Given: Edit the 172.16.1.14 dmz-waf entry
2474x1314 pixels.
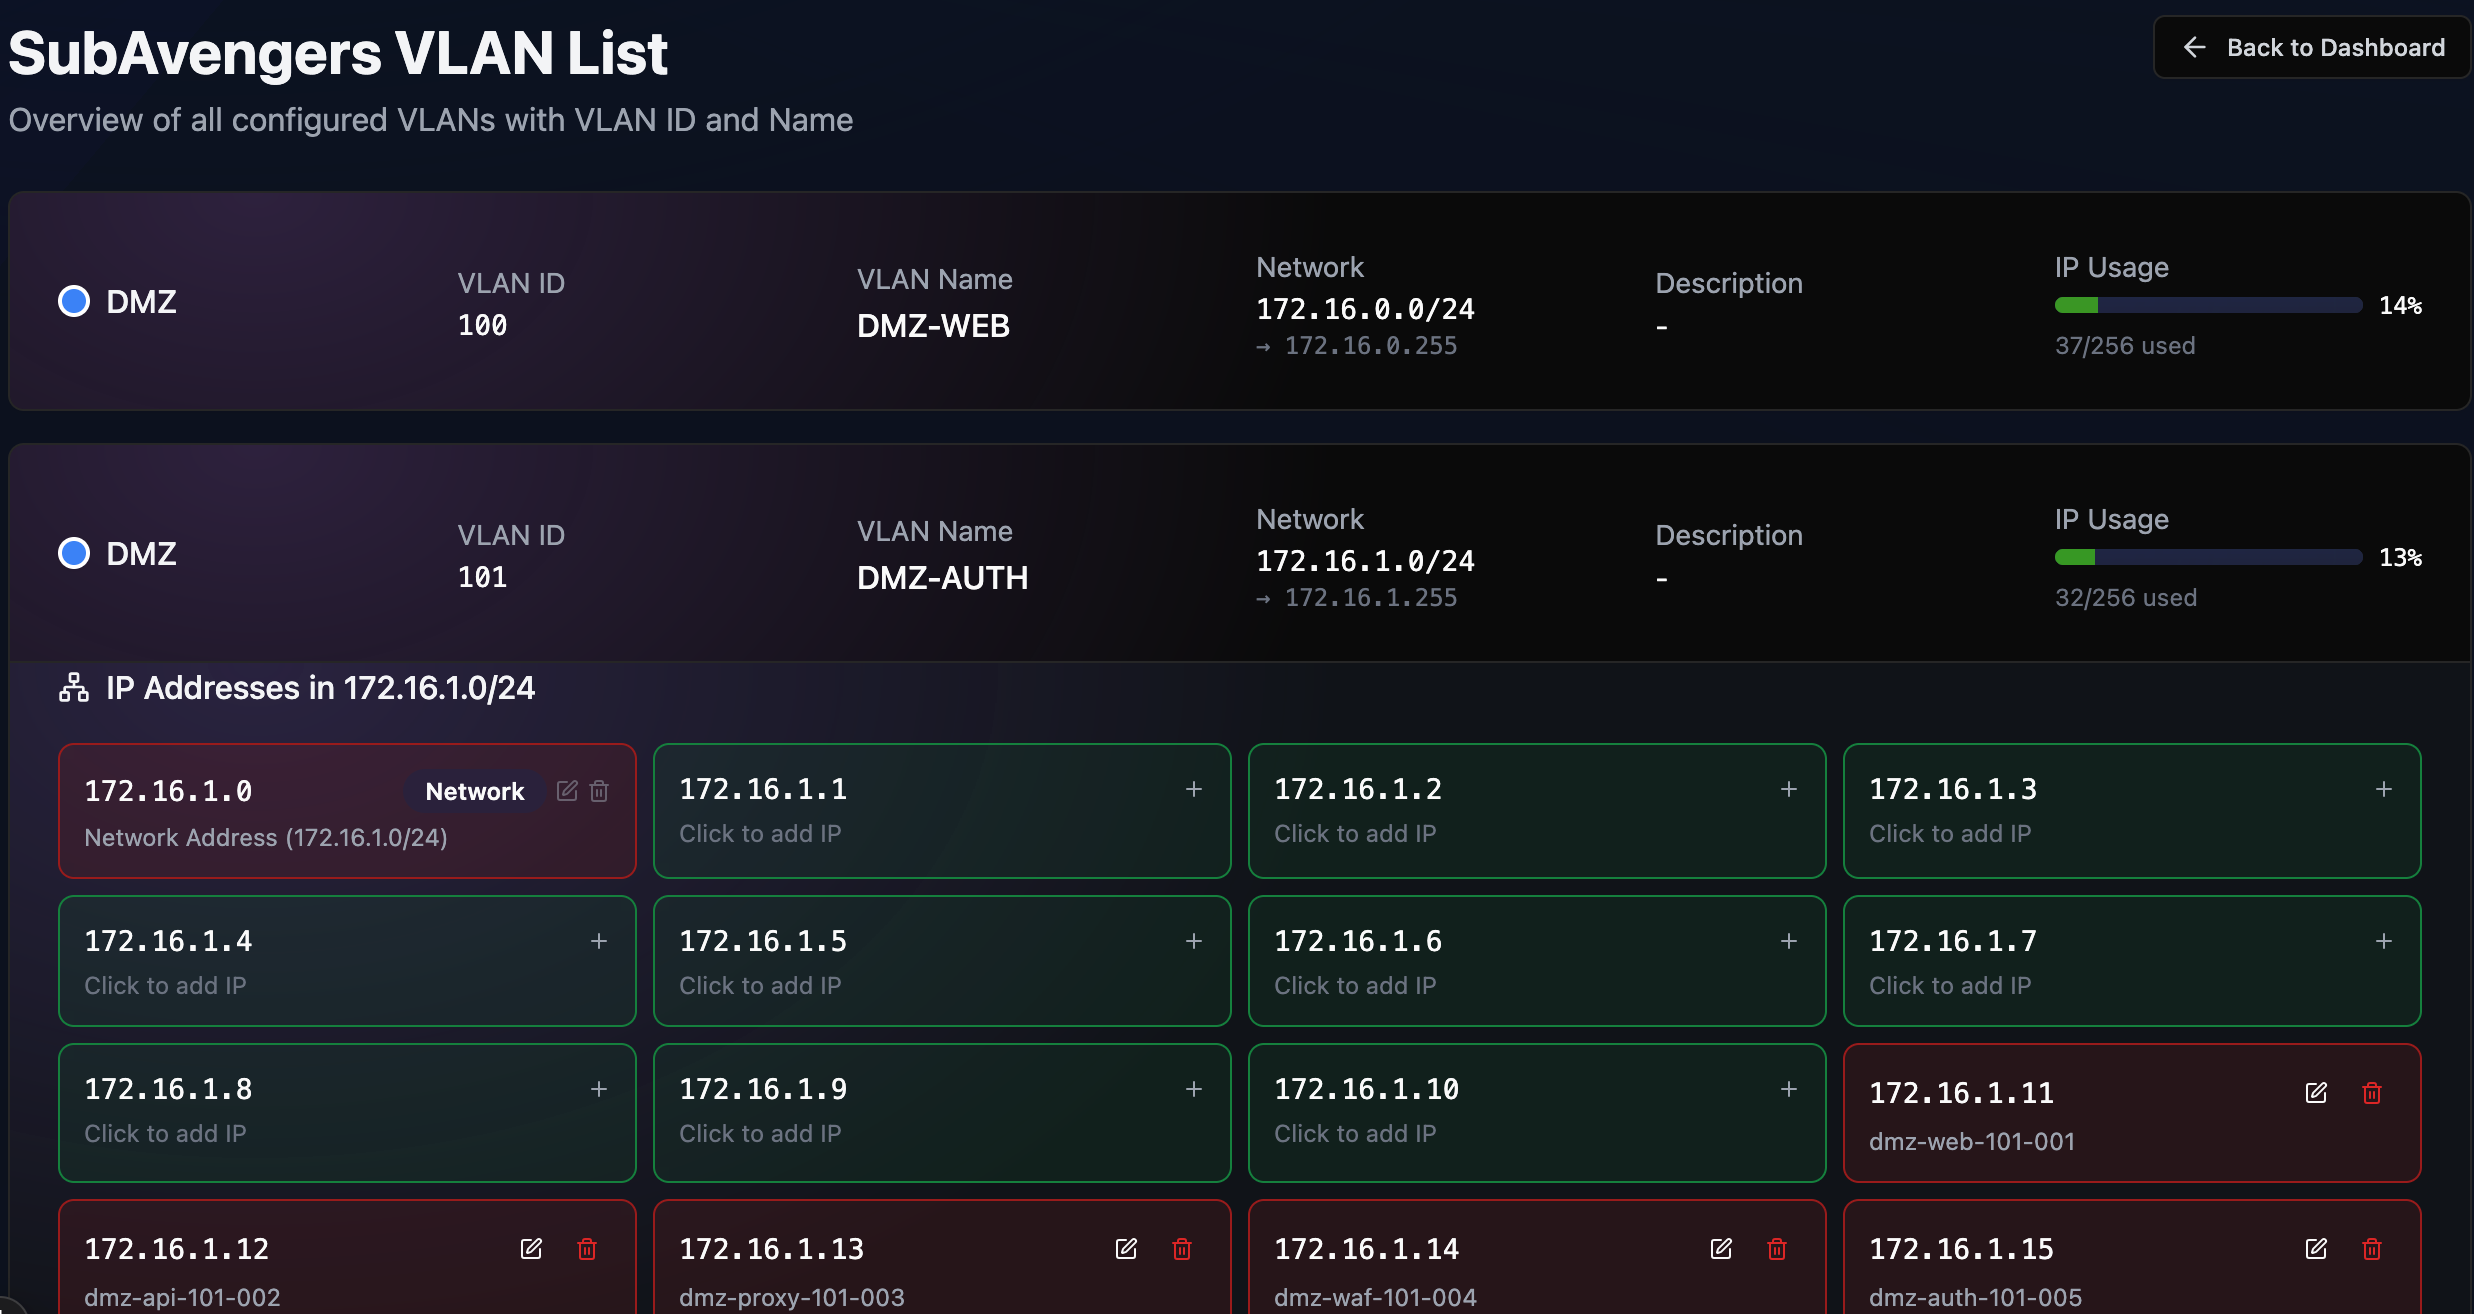Looking at the screenshot, I should pyautogui.click(x=1721, y=1249).
